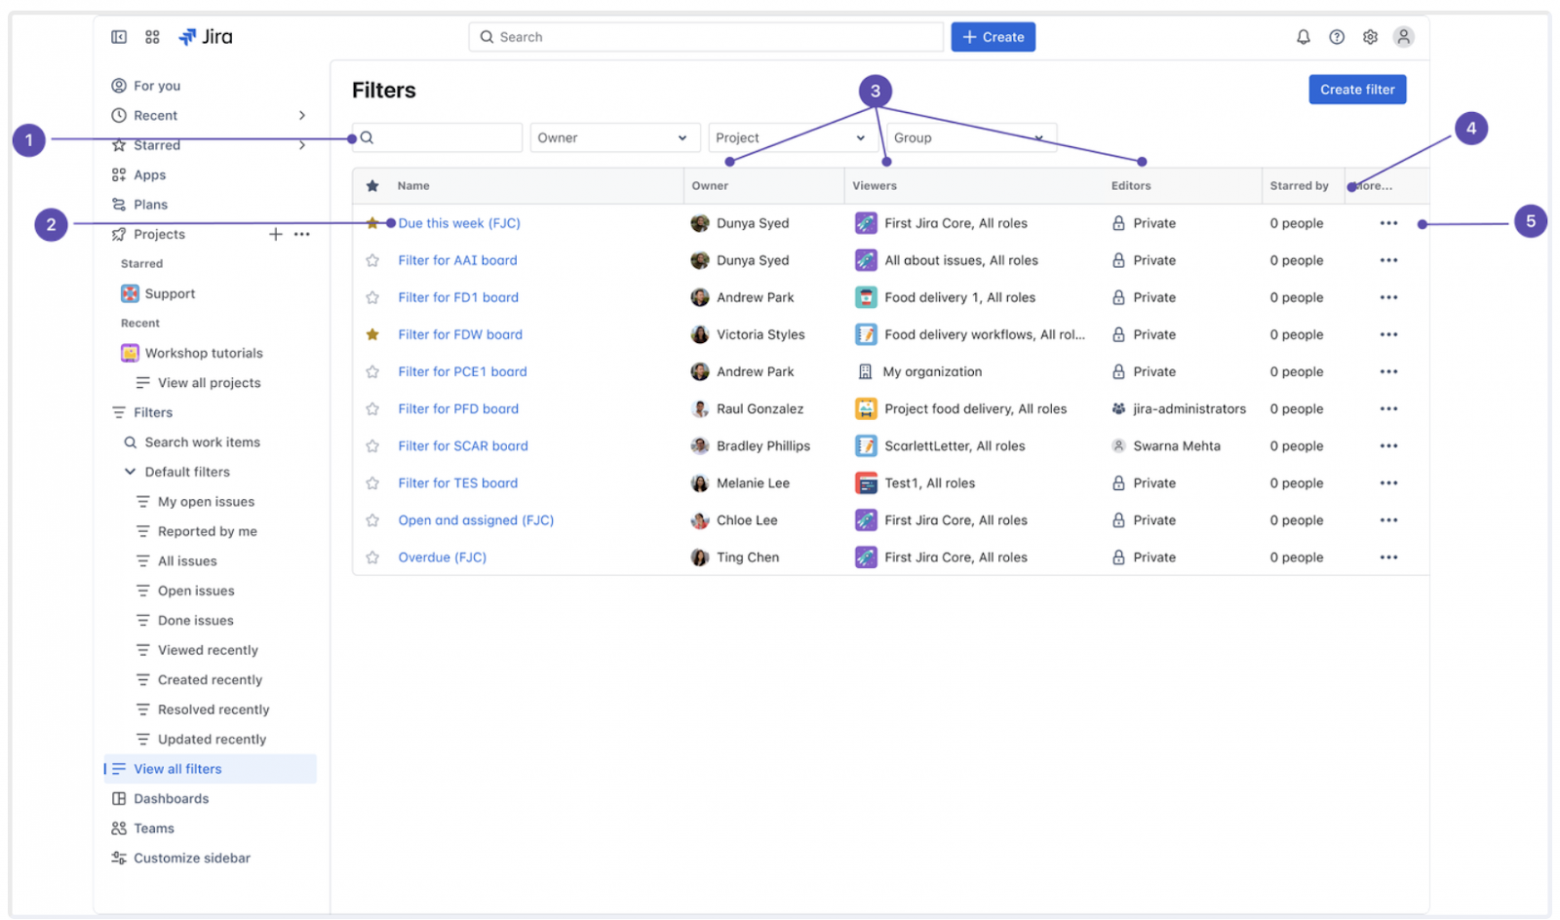The width and height of the screenshot is (1560, 920).
Task: Select Dashboards in the sidebar
Action: 171,798
